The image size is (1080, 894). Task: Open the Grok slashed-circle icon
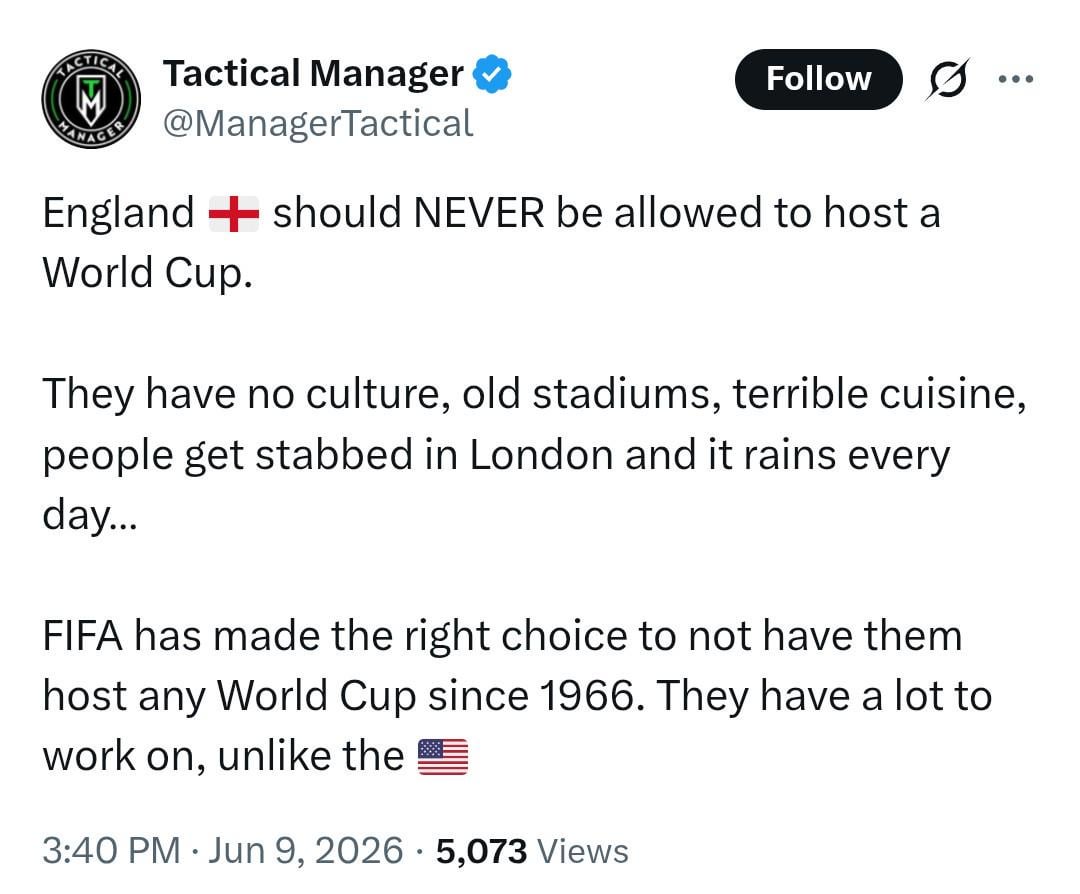948,79
